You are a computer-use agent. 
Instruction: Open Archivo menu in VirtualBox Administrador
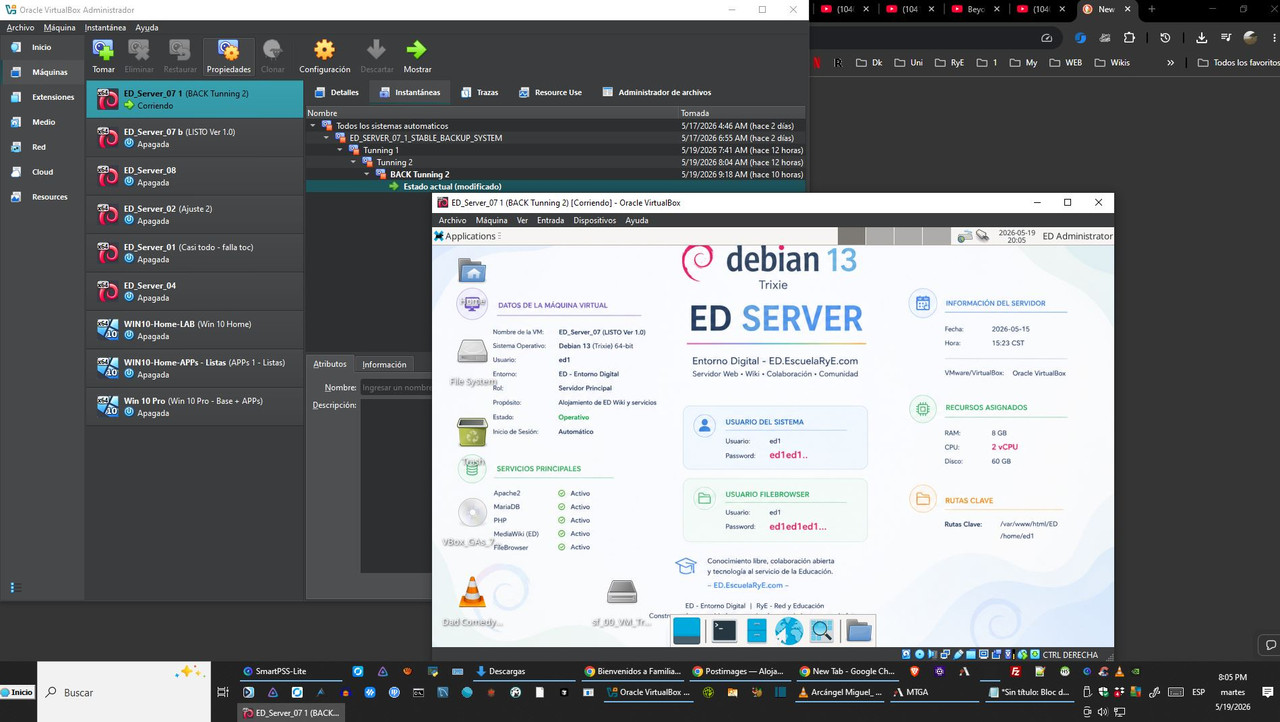[20, 27]
